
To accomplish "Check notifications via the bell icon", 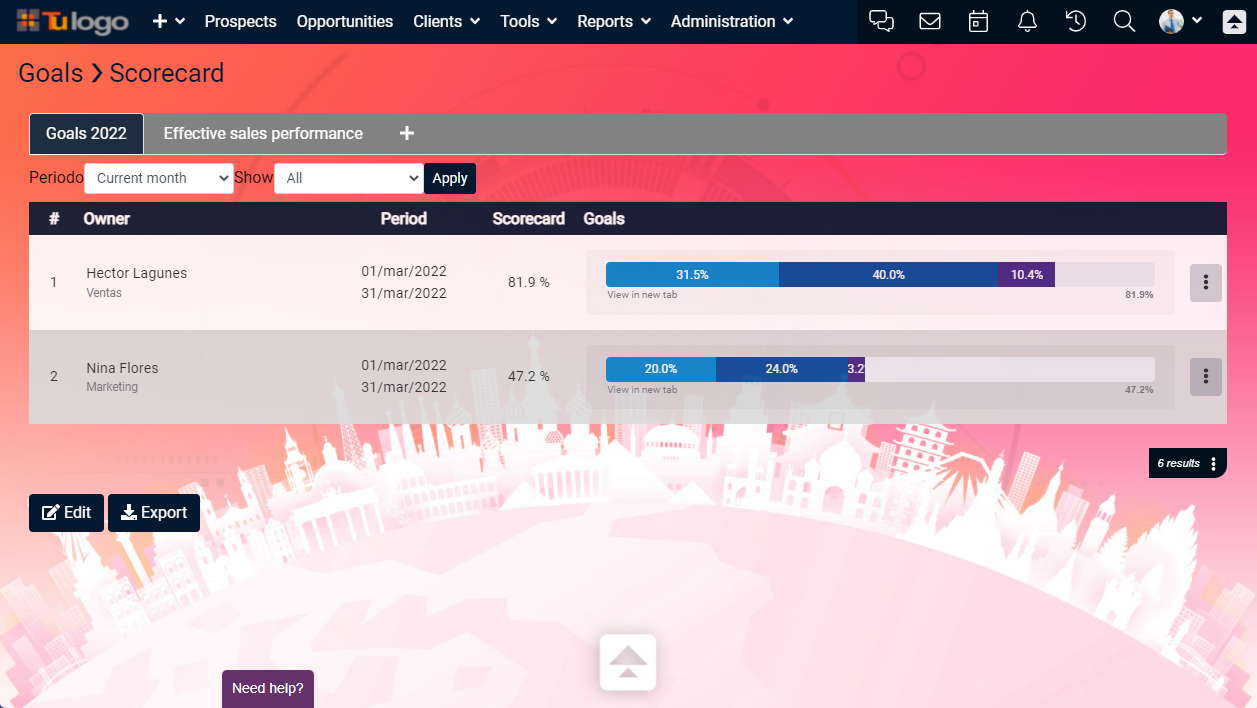I will 1027,20.
